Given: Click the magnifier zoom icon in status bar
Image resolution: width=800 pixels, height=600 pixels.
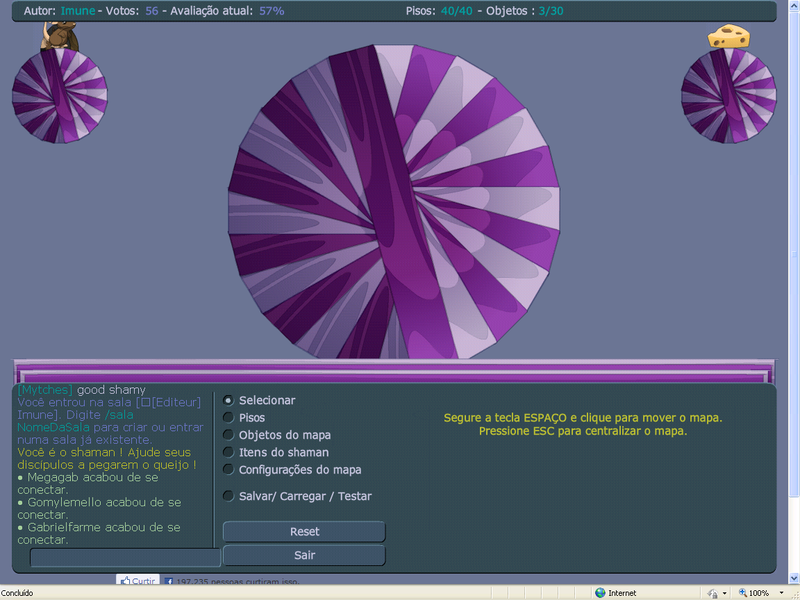Looking at the screenshot, I should coord(742,591).
